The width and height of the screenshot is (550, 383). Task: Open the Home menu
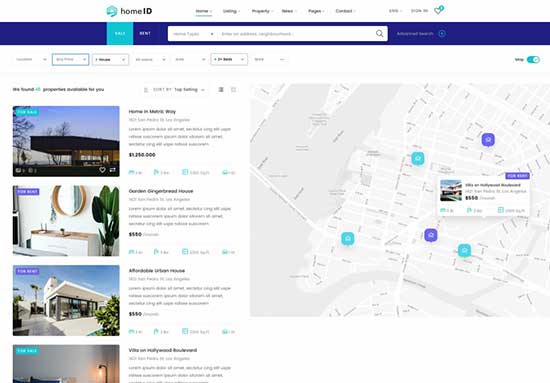pyautogui.click(x=204, y=11)
